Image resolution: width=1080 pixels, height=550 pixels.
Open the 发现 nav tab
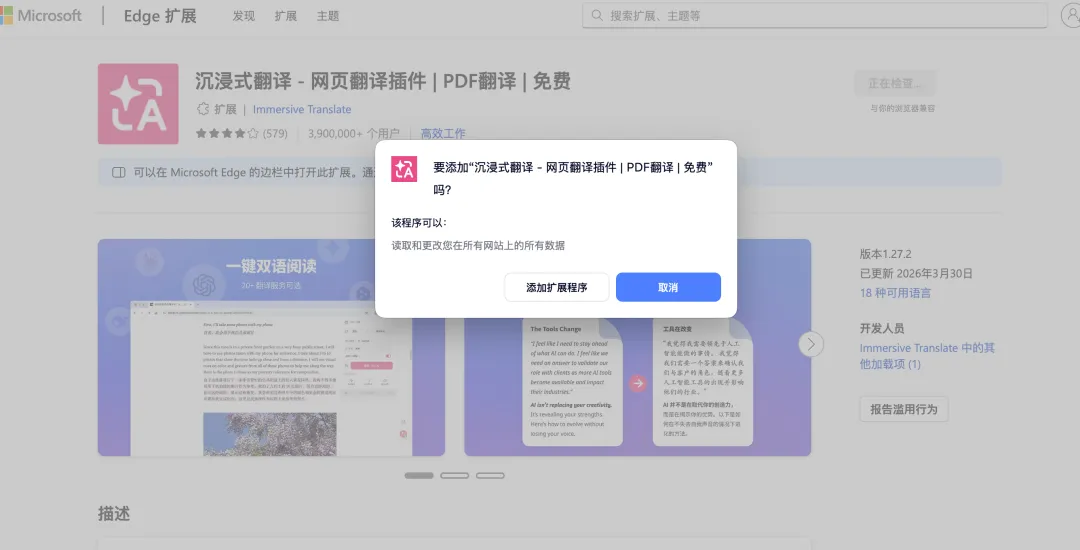243,16
